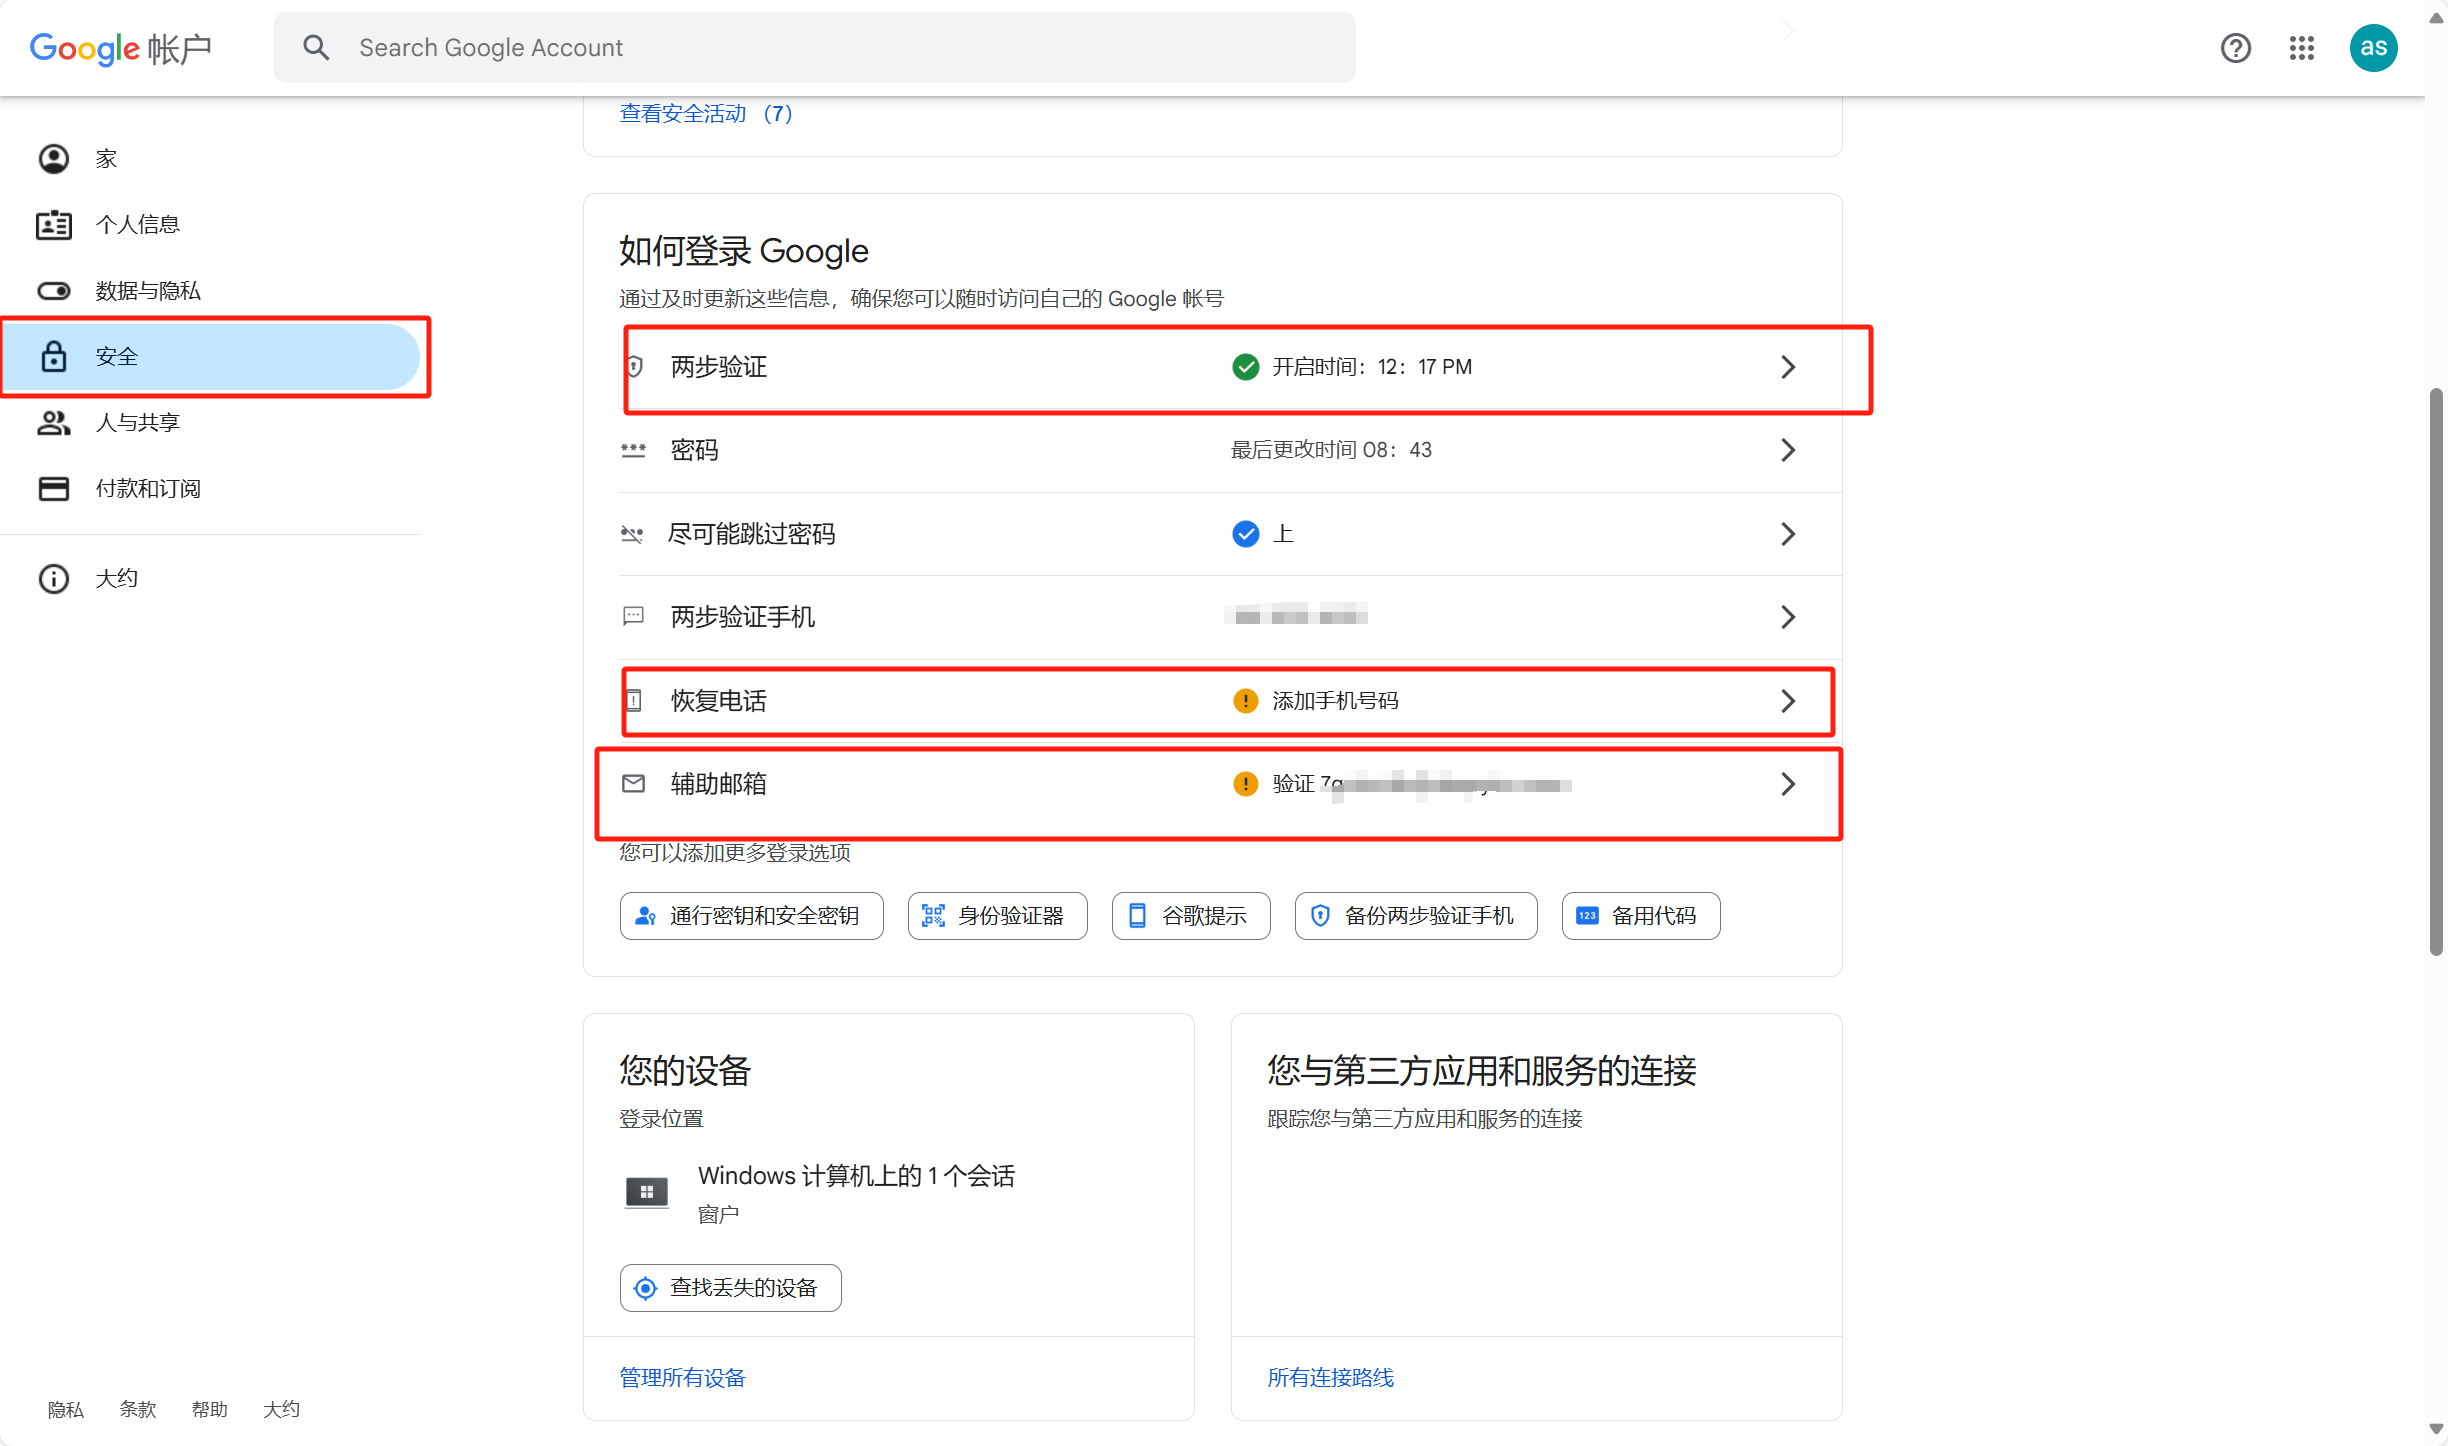The width and height of the screenshot is (2448, 1446).
Task: Expand the 两步验证 (2-Step Verification) chevron
Action: coord(1790,365)
